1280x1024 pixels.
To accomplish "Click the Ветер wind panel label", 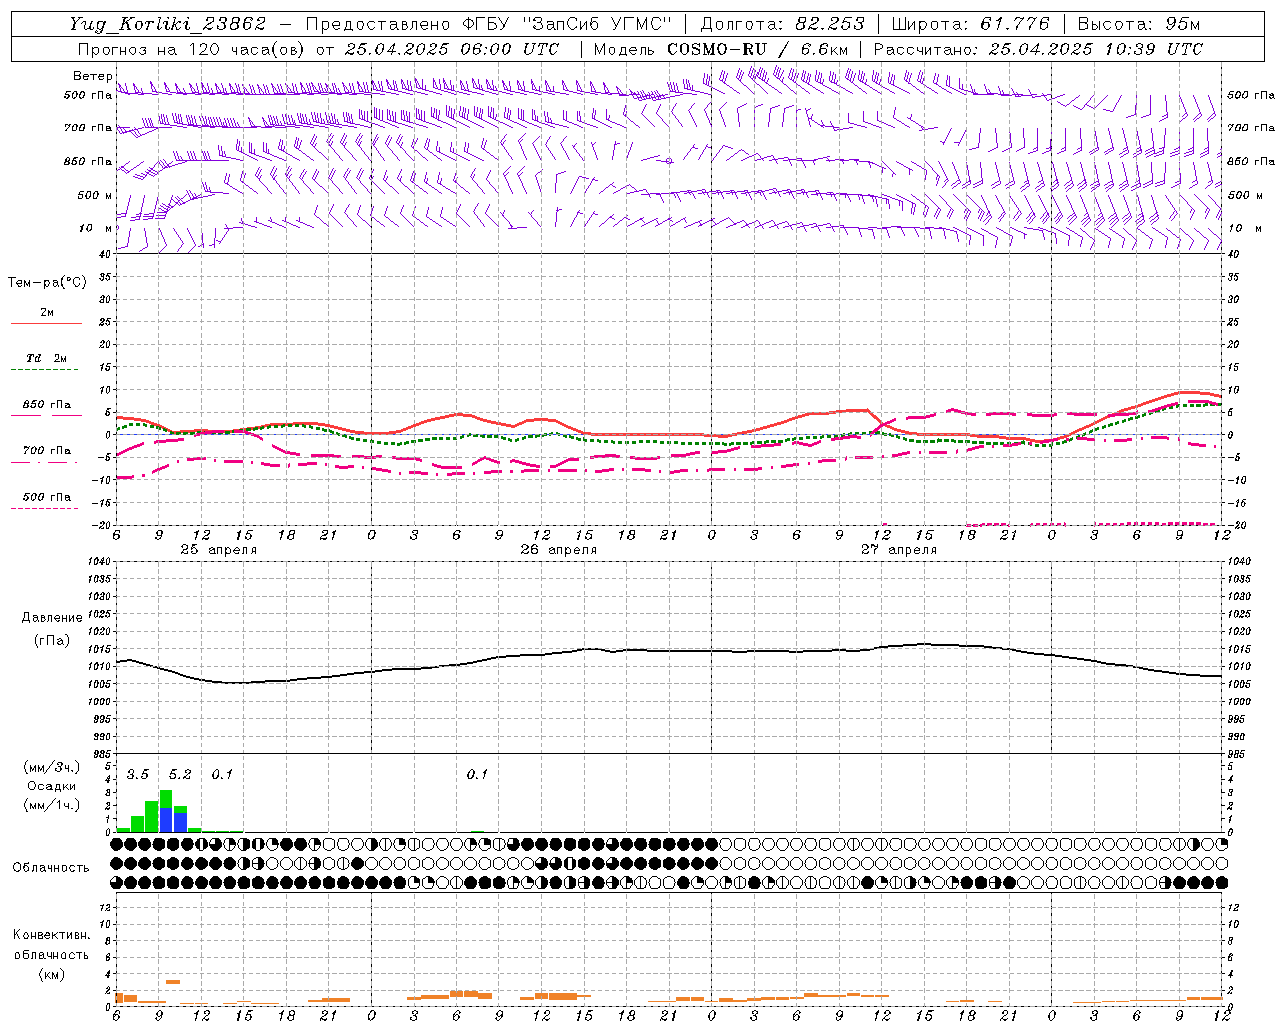I will pos(93,76).
